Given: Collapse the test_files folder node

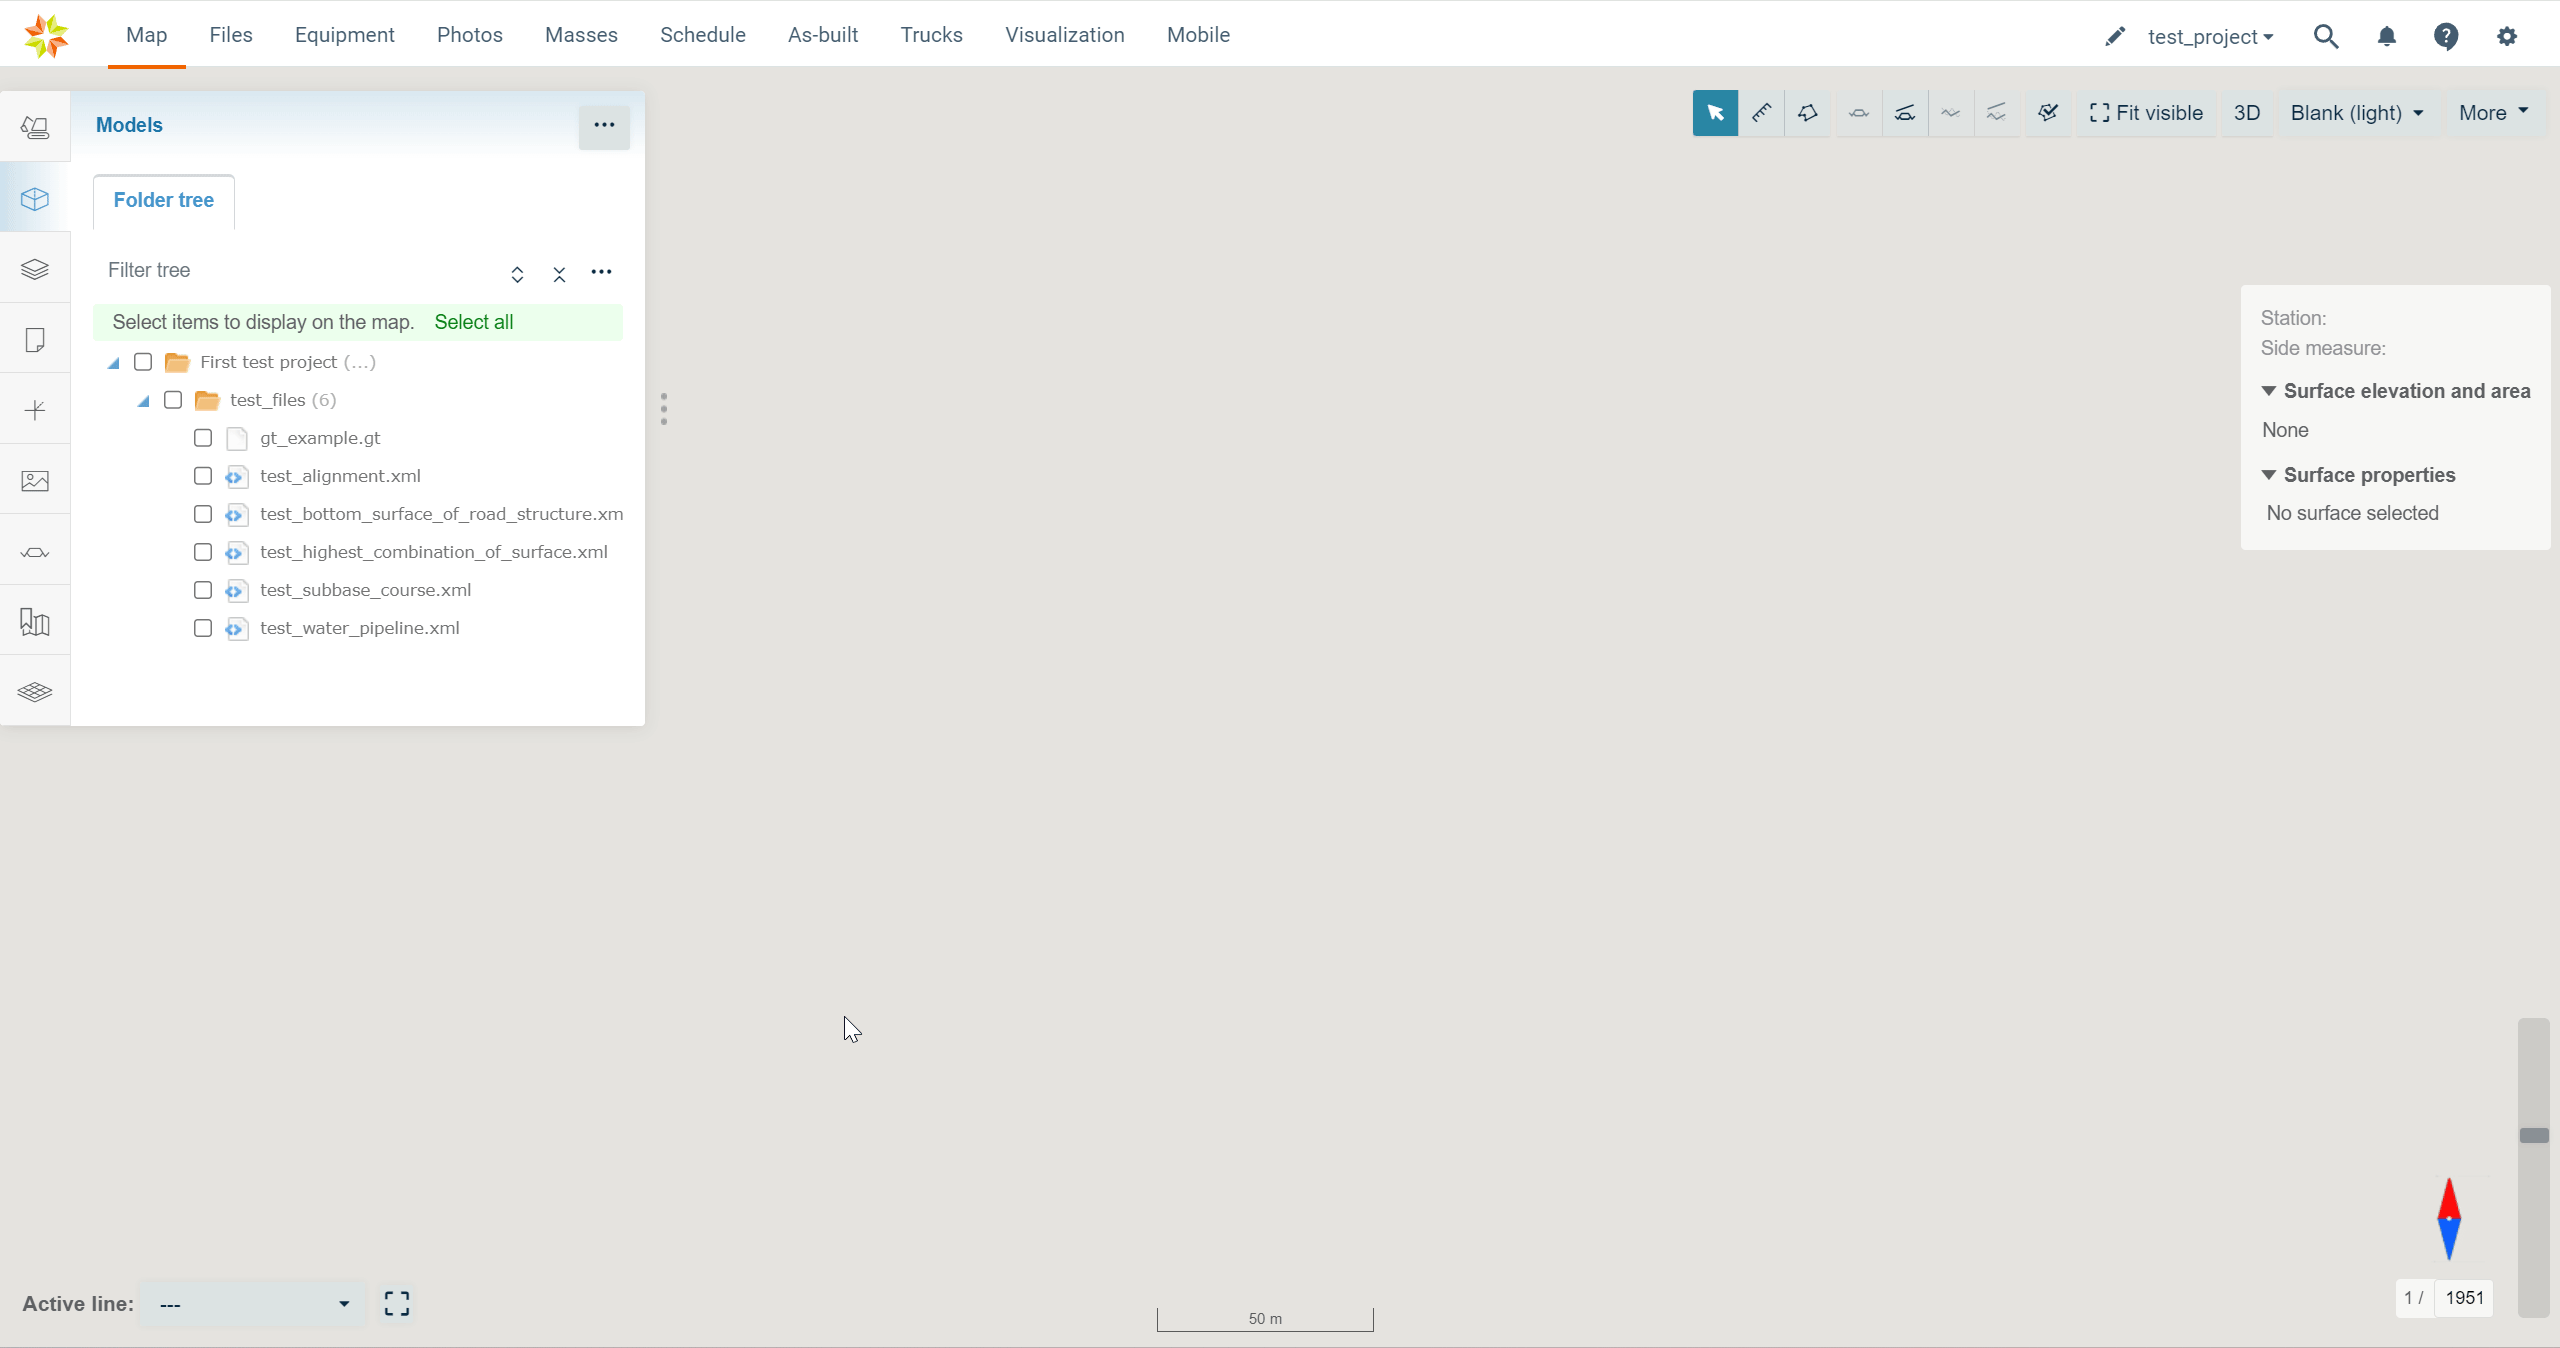Looking at the screenshot, I should pyautogui.click(x=143, y=401).
